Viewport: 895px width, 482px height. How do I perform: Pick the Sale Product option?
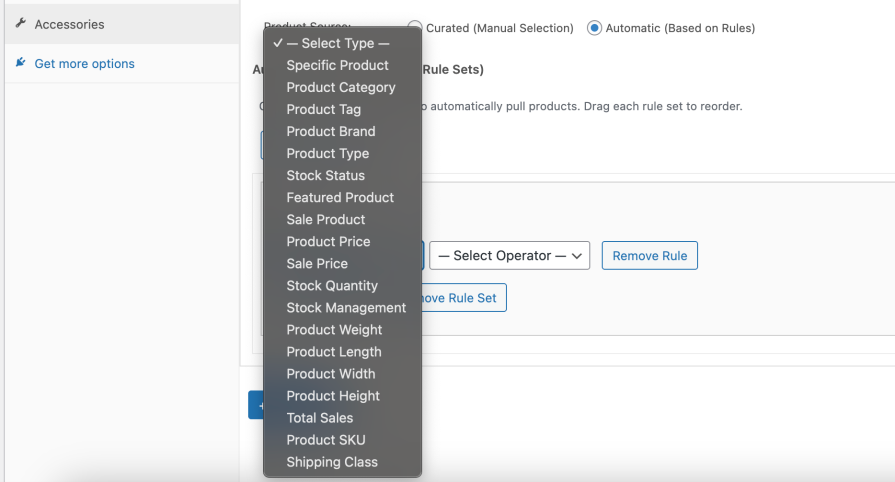click(325, 219)
